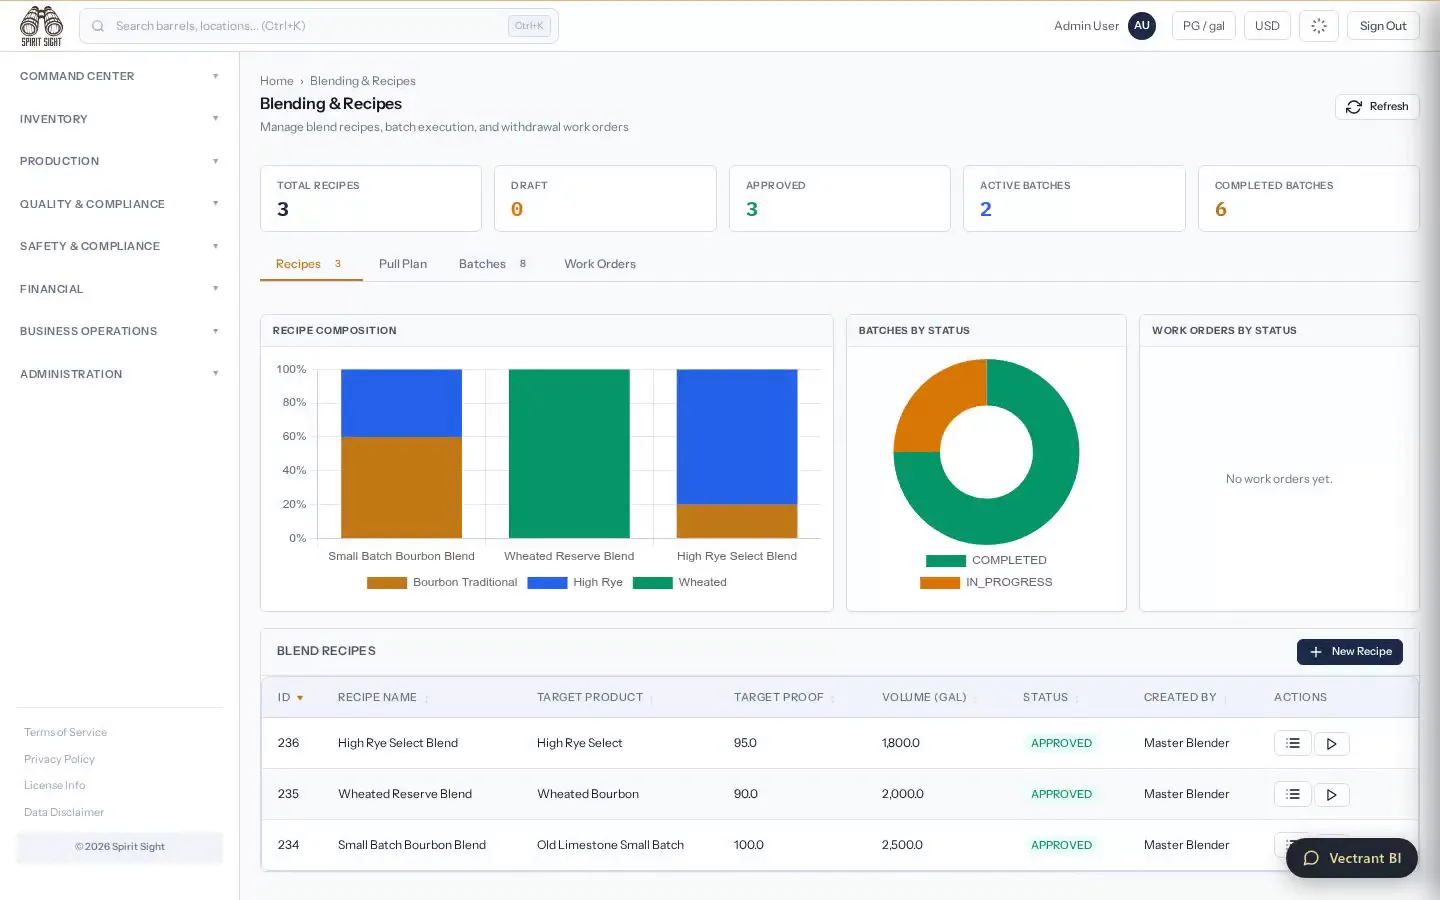Open details list icon for recipe 235
This screenshot has width=1440, height=900.
click(x=1292, y=794)
